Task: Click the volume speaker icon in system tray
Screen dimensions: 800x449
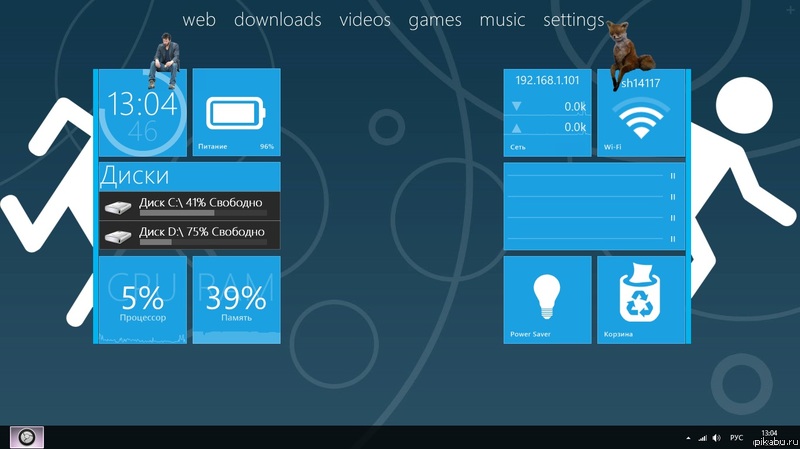Action: (x=715, y=438)
